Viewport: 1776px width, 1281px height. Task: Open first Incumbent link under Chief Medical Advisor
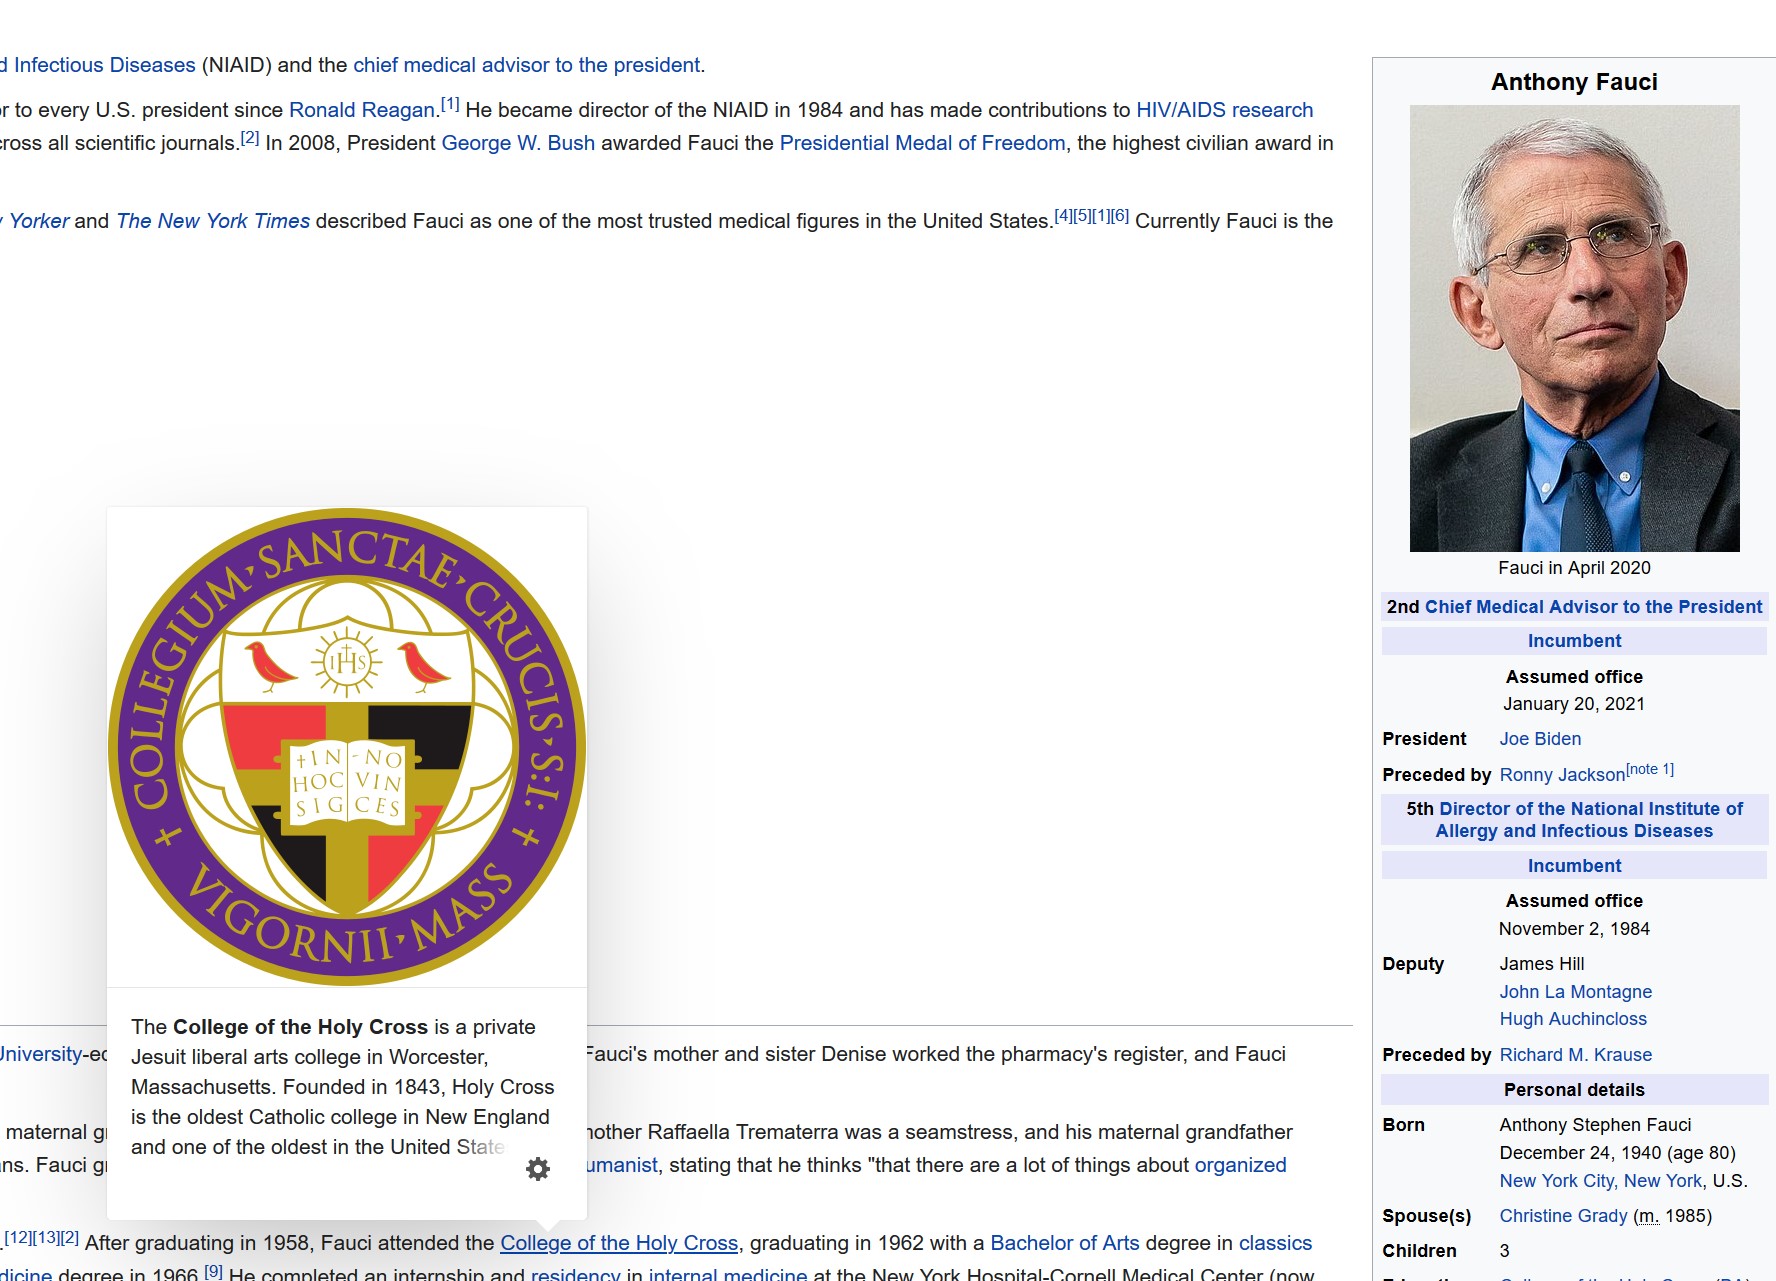pyautogui.click(x=1574, y=641)
